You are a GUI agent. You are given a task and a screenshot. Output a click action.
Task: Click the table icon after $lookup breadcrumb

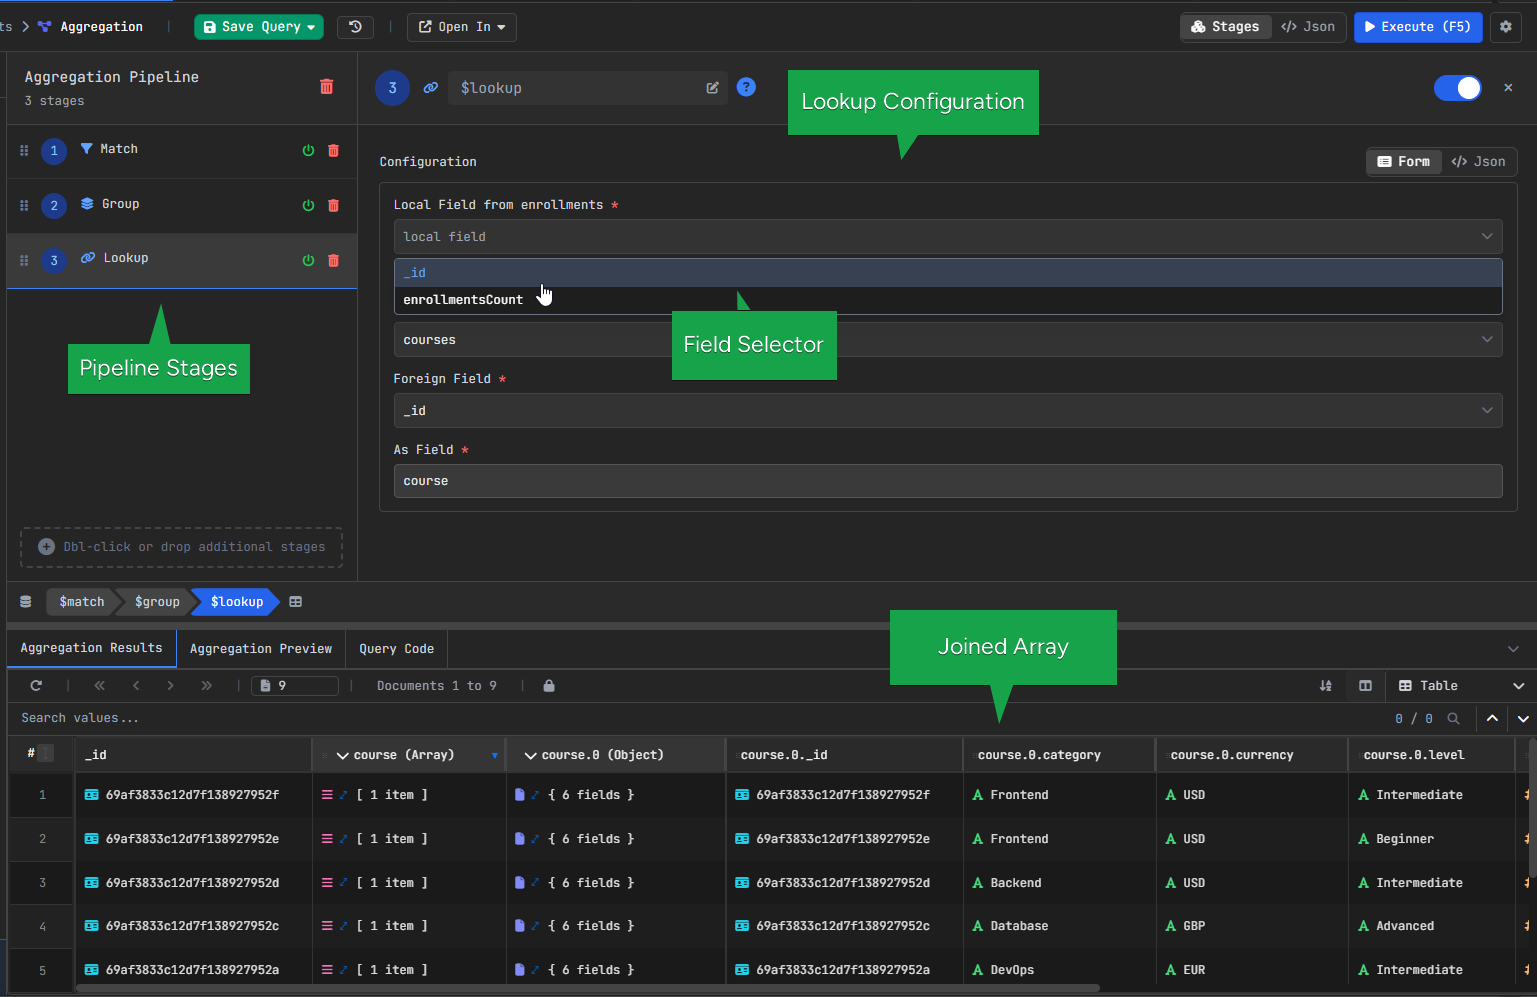coord(296,602)
